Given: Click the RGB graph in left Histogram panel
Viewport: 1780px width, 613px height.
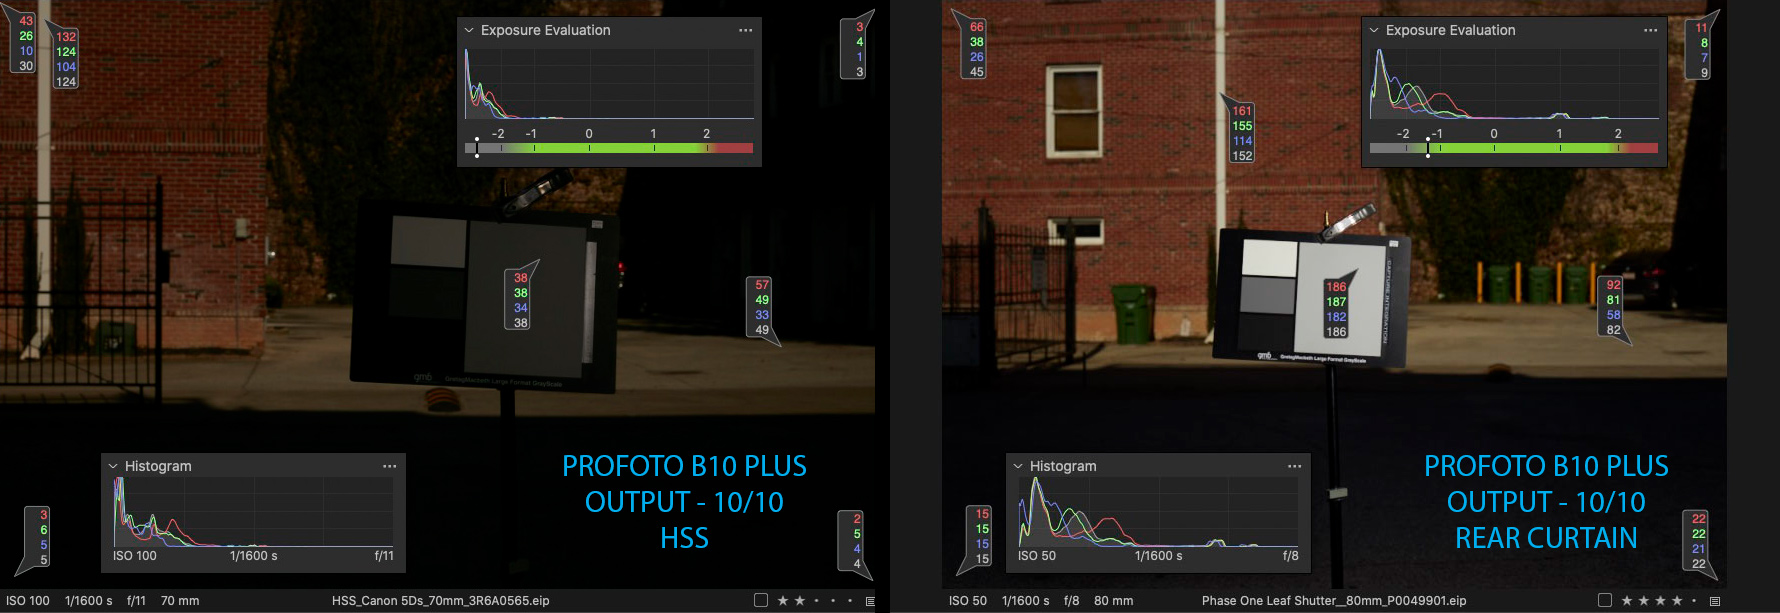Looking at the screenshot, I should 253,511.
